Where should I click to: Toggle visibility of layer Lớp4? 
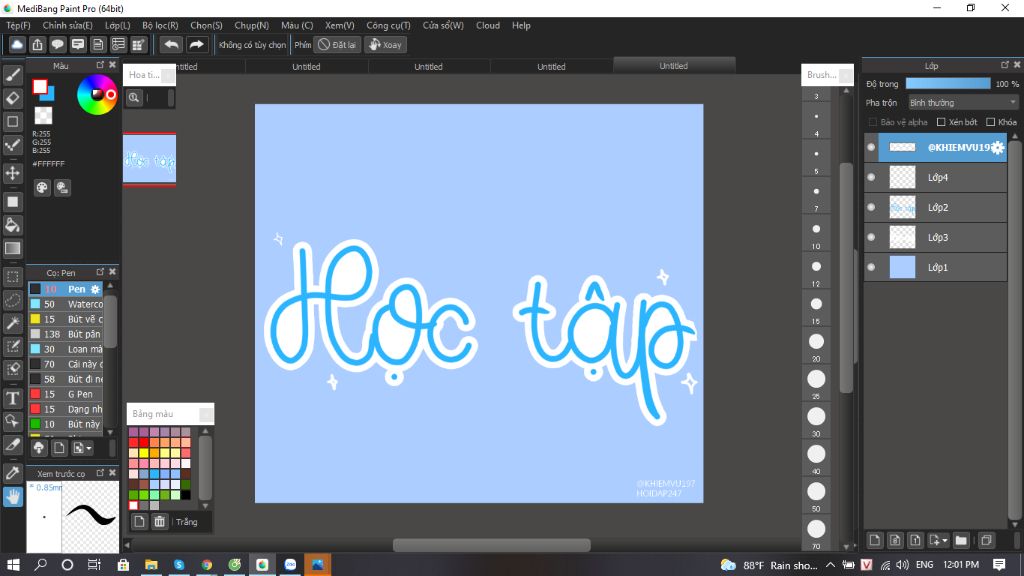click(x=871, y=177)
